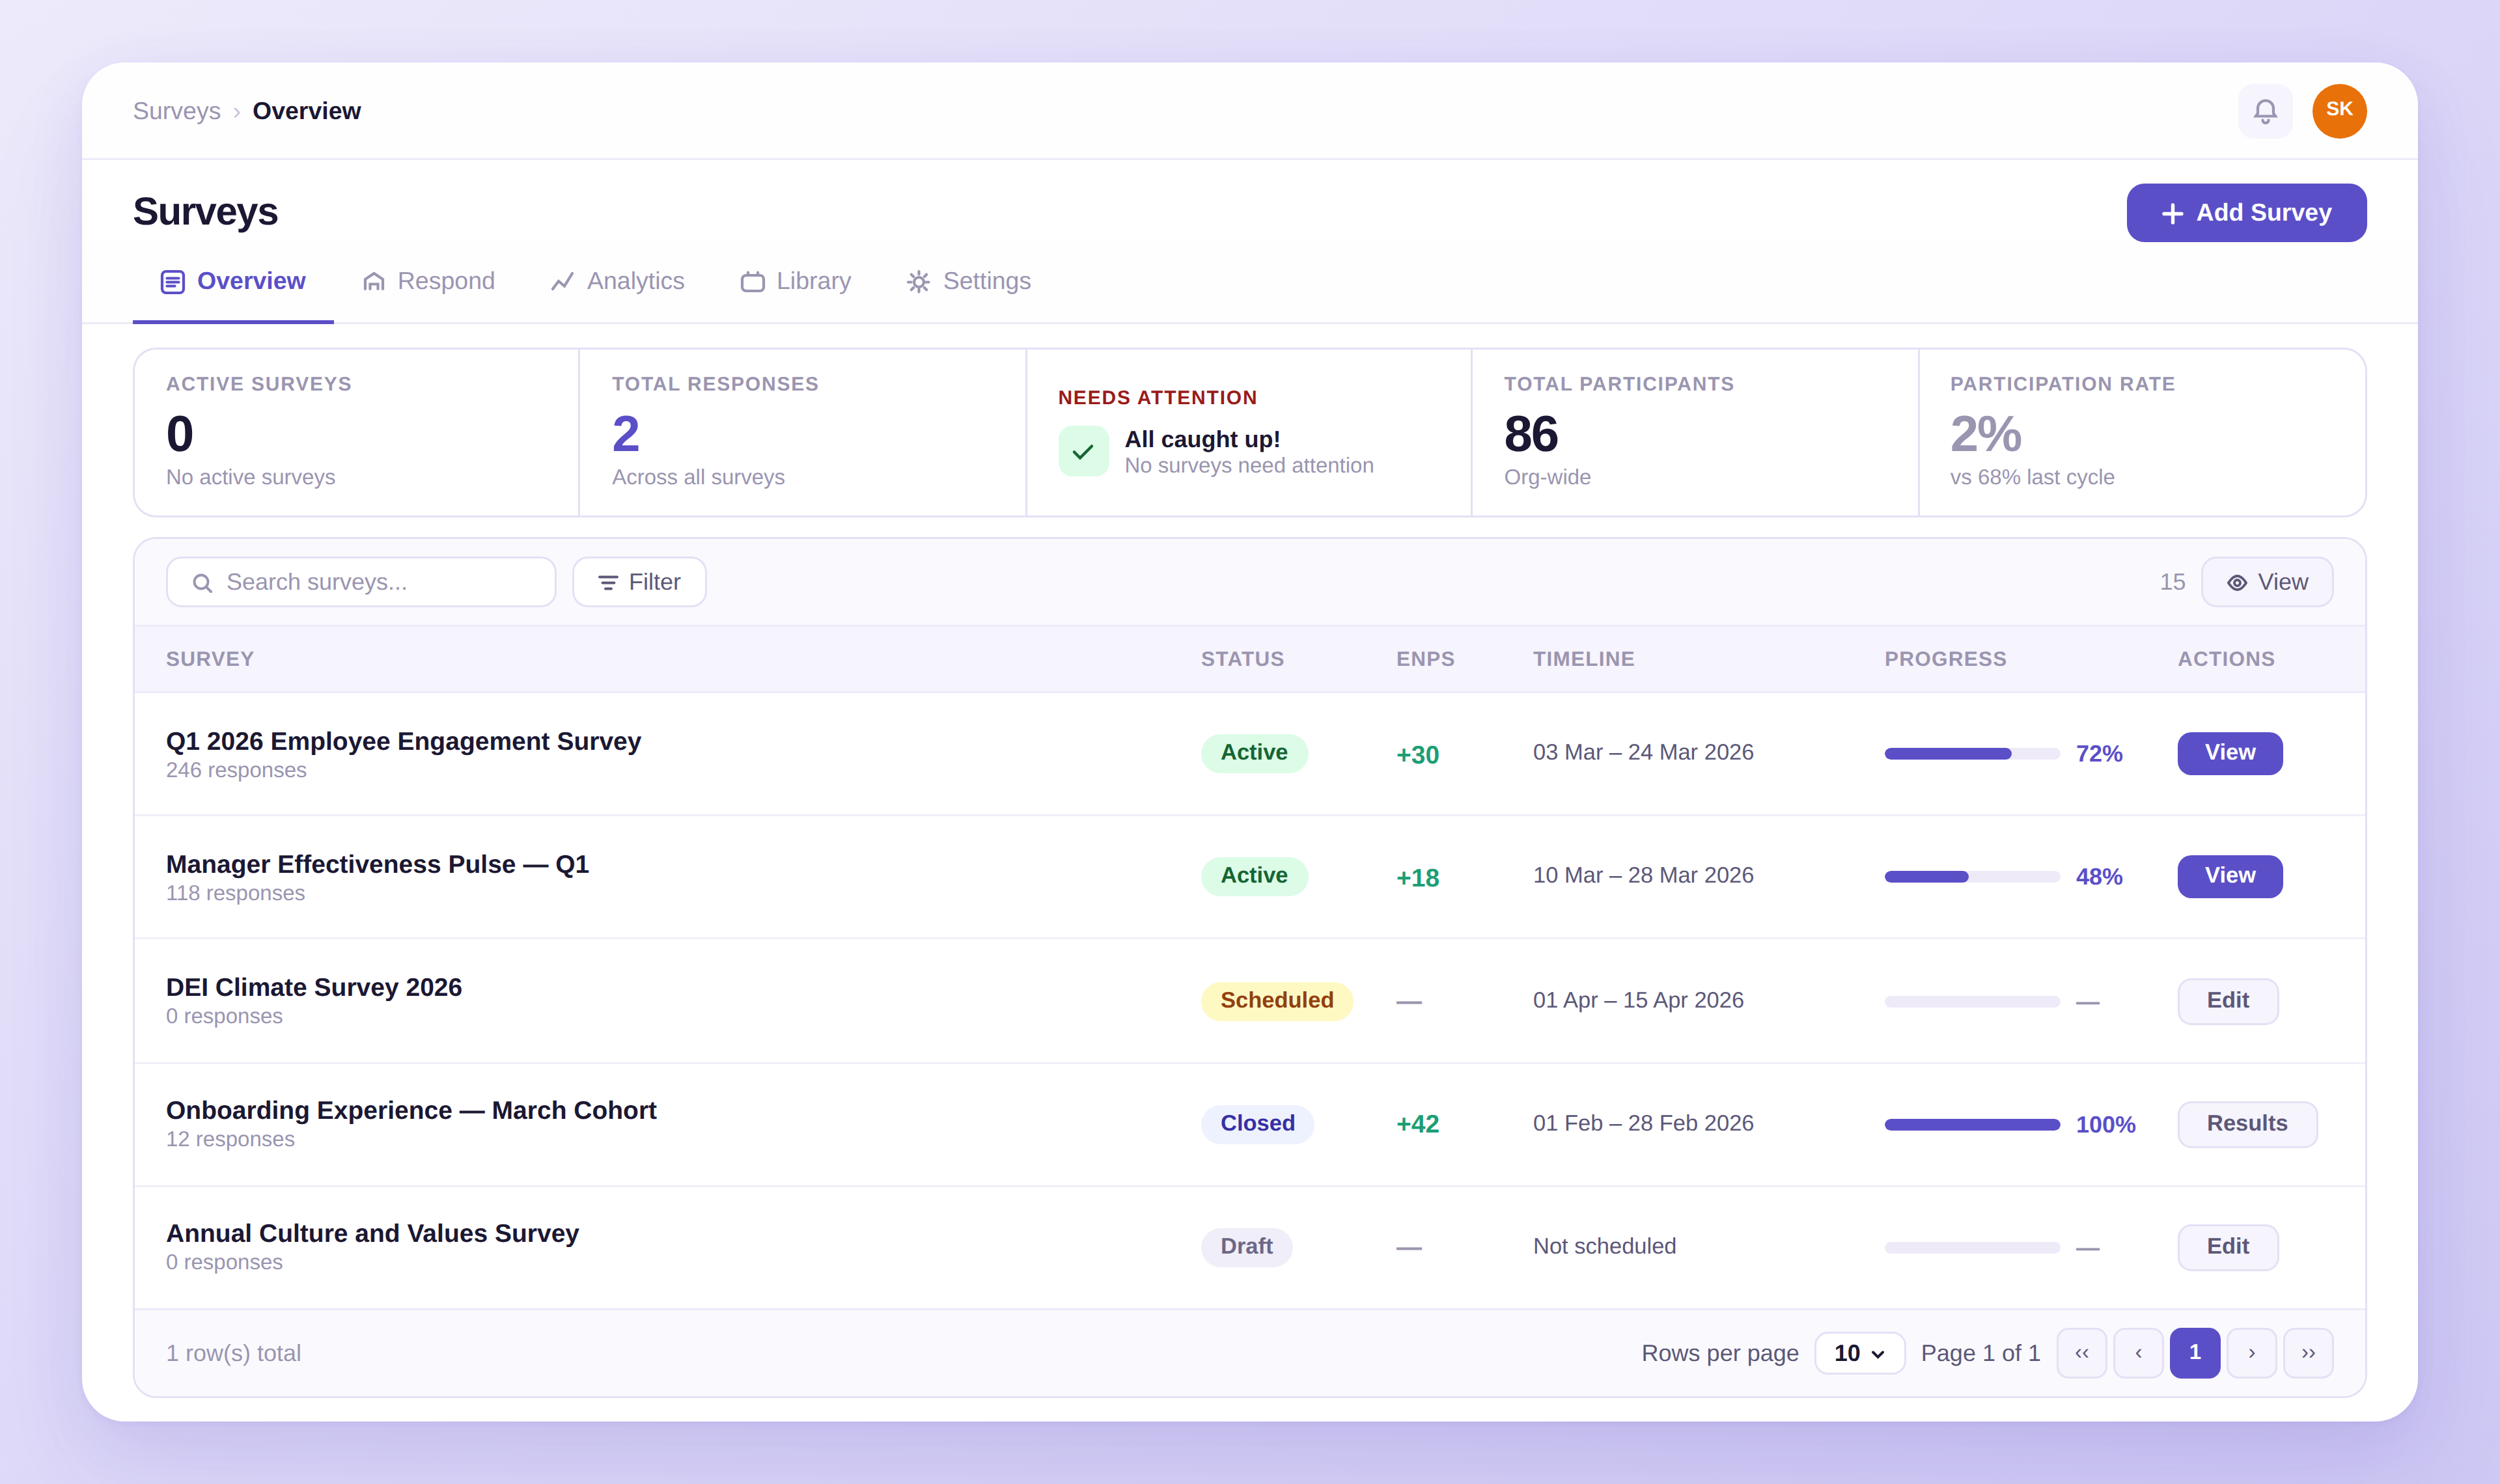
Task: Click the Respond tab home icon
Action: tap(375, 281)
